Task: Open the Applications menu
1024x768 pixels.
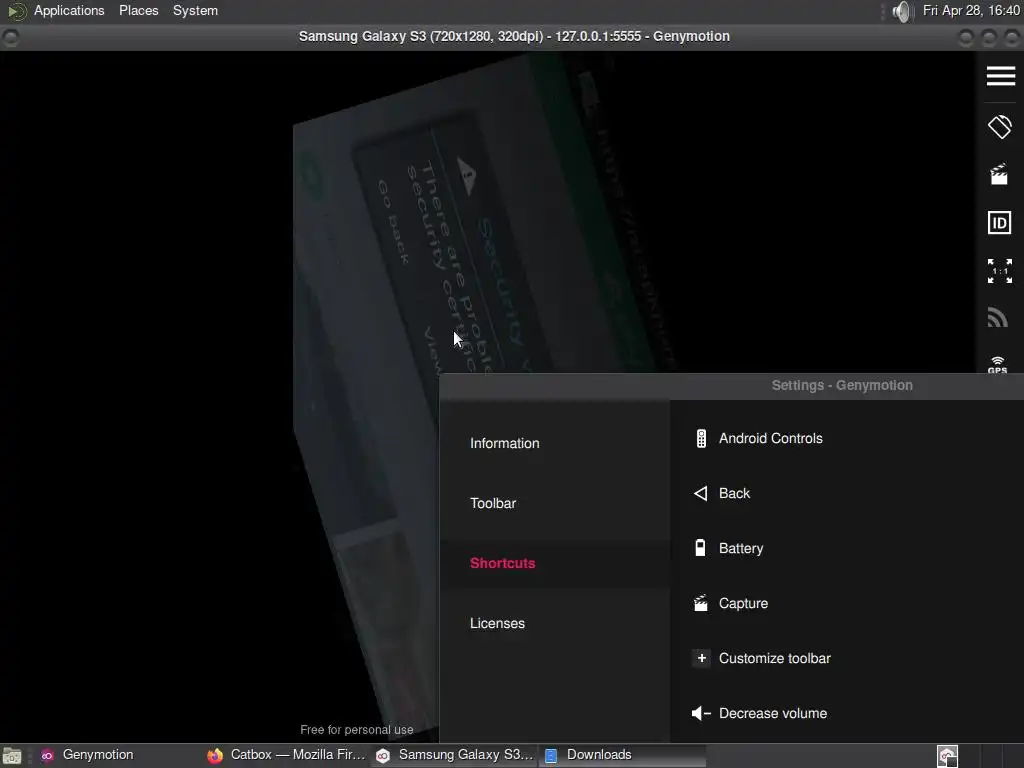Action: (69, 10)
